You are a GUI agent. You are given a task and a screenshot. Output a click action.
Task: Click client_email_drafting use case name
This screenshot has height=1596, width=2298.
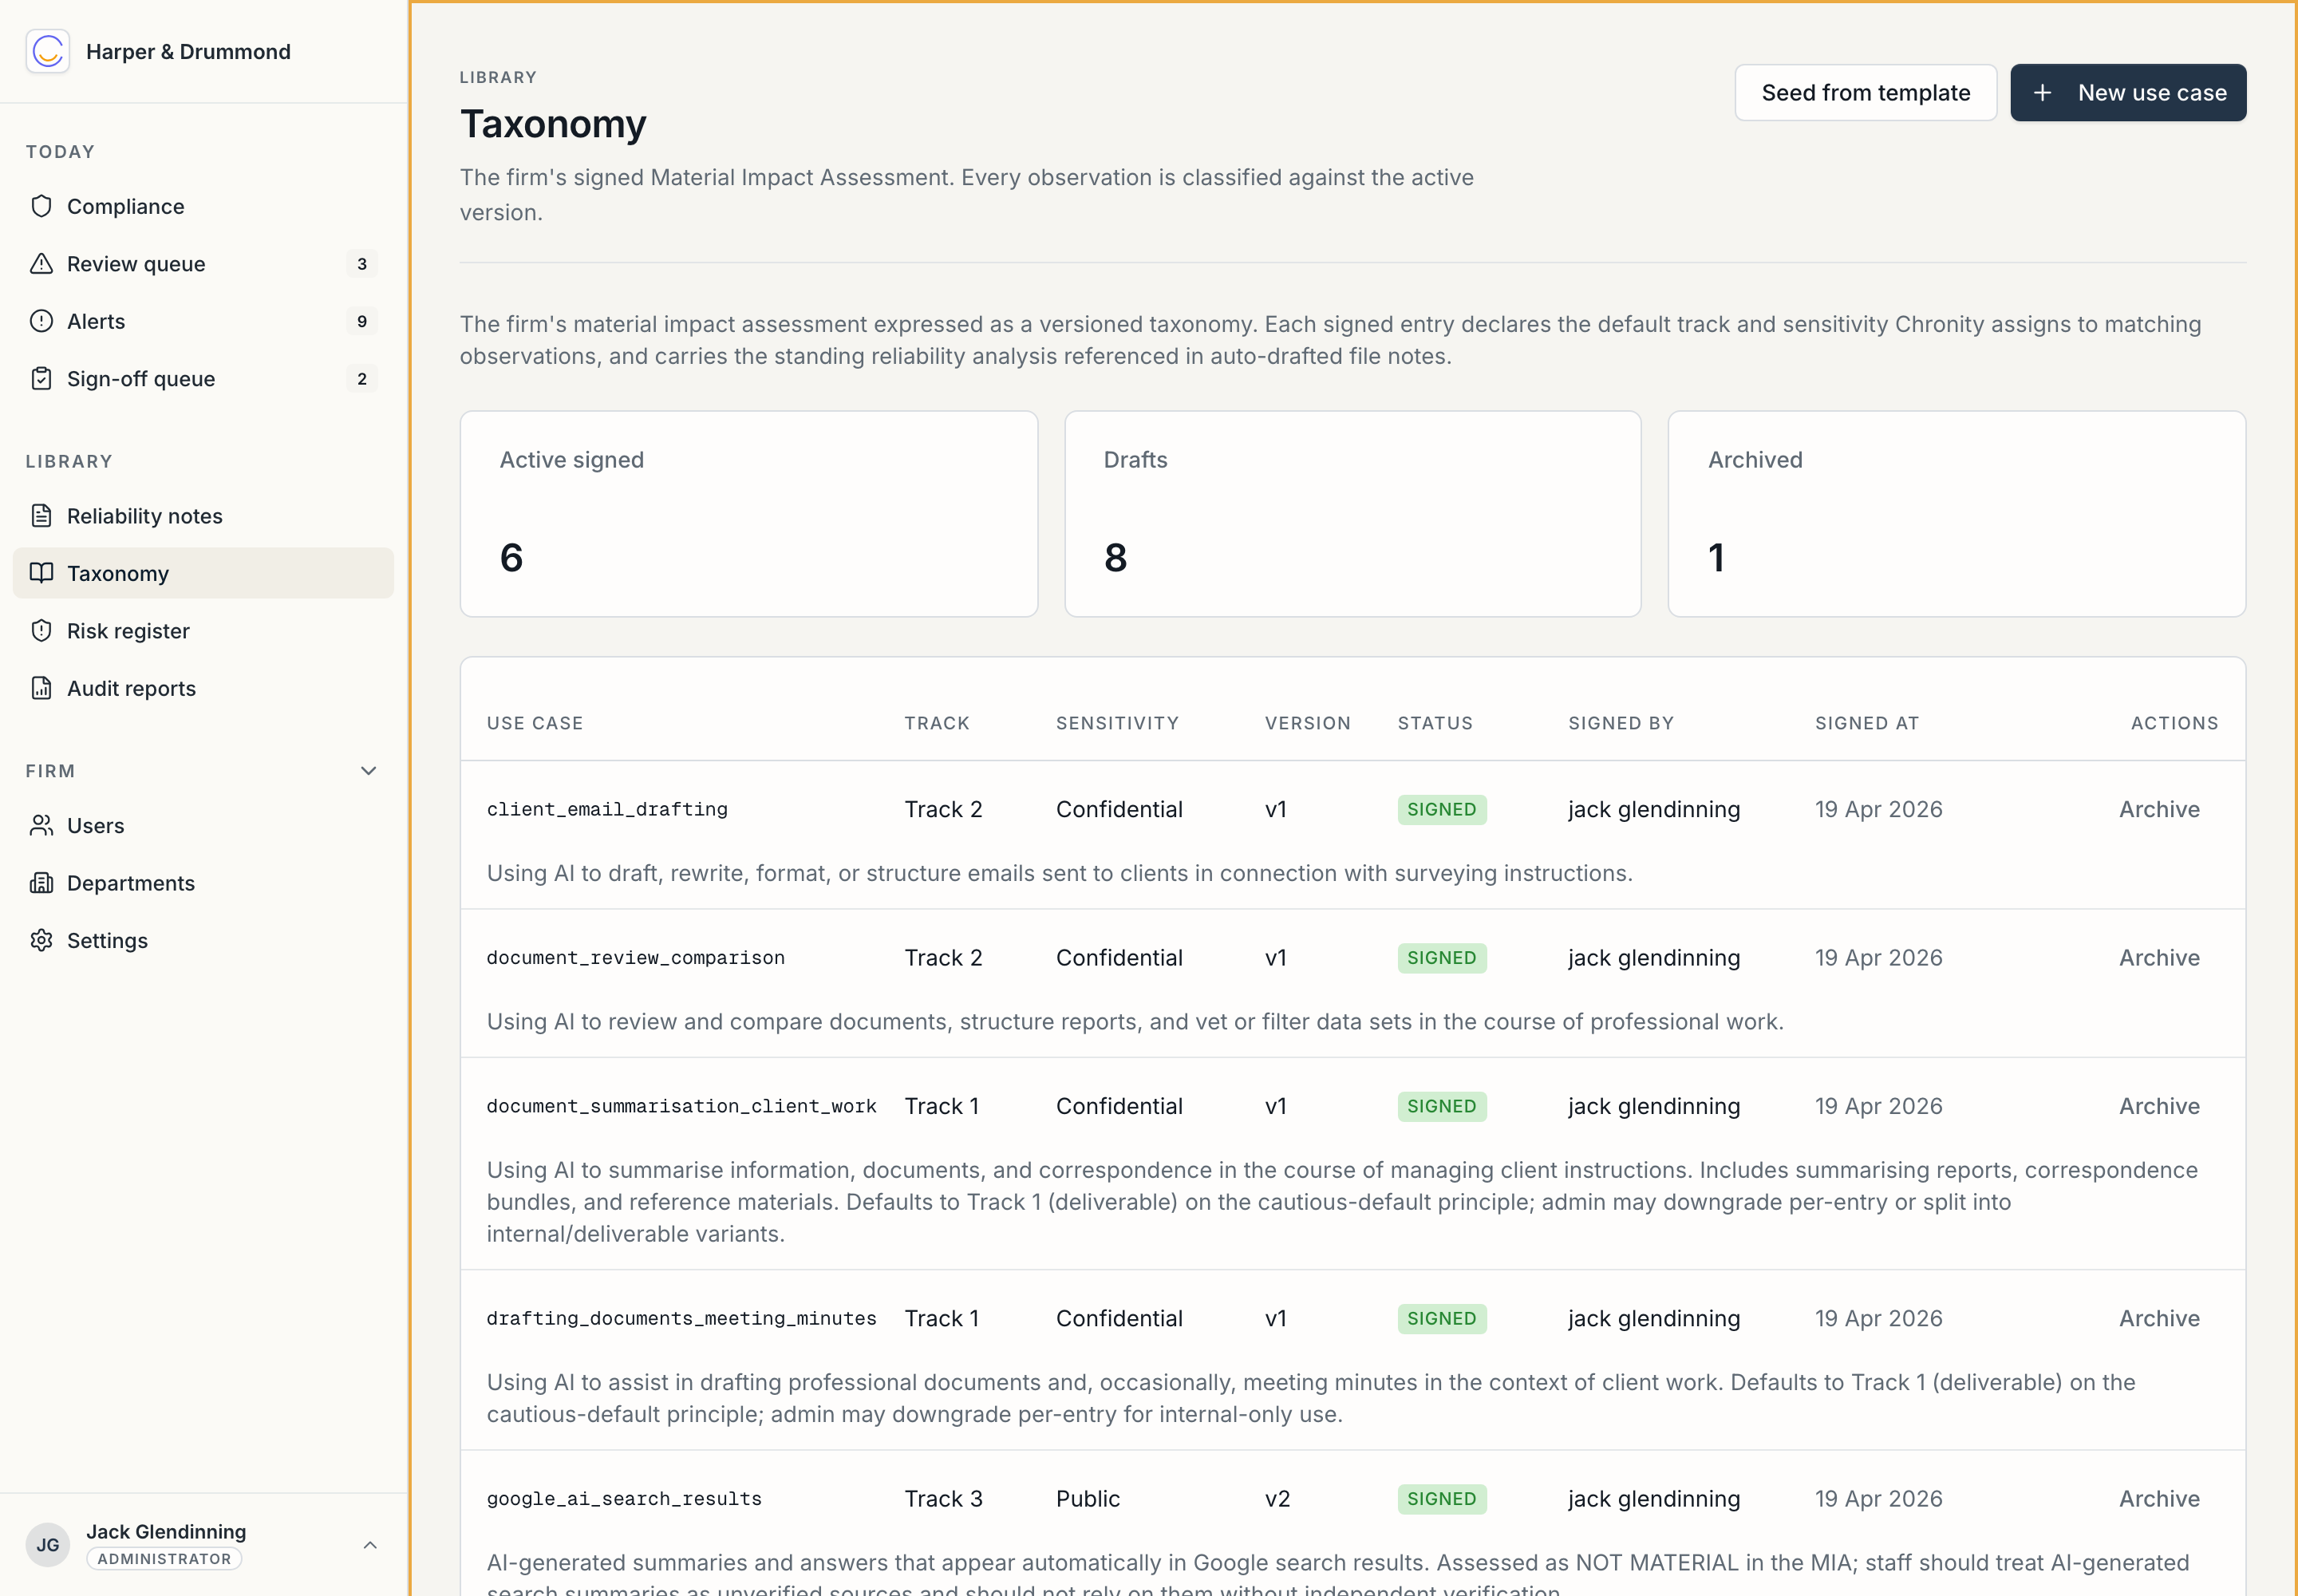(607, 809)
